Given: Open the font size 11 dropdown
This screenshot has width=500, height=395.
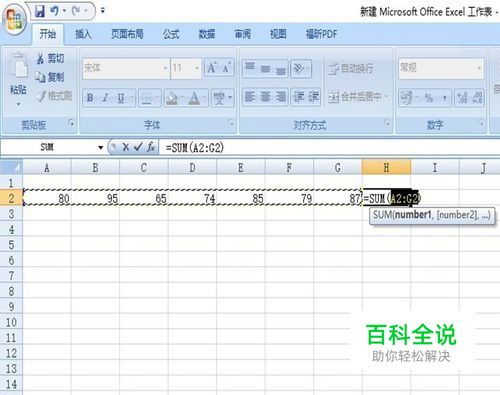Looking at the screenshot, I should tap(197, 68).
